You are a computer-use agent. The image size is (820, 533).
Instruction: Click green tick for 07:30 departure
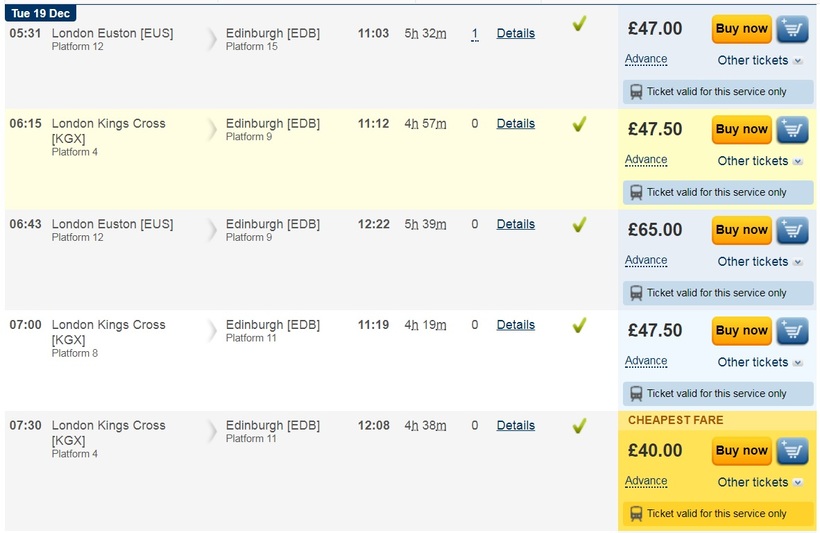point(579,426)
